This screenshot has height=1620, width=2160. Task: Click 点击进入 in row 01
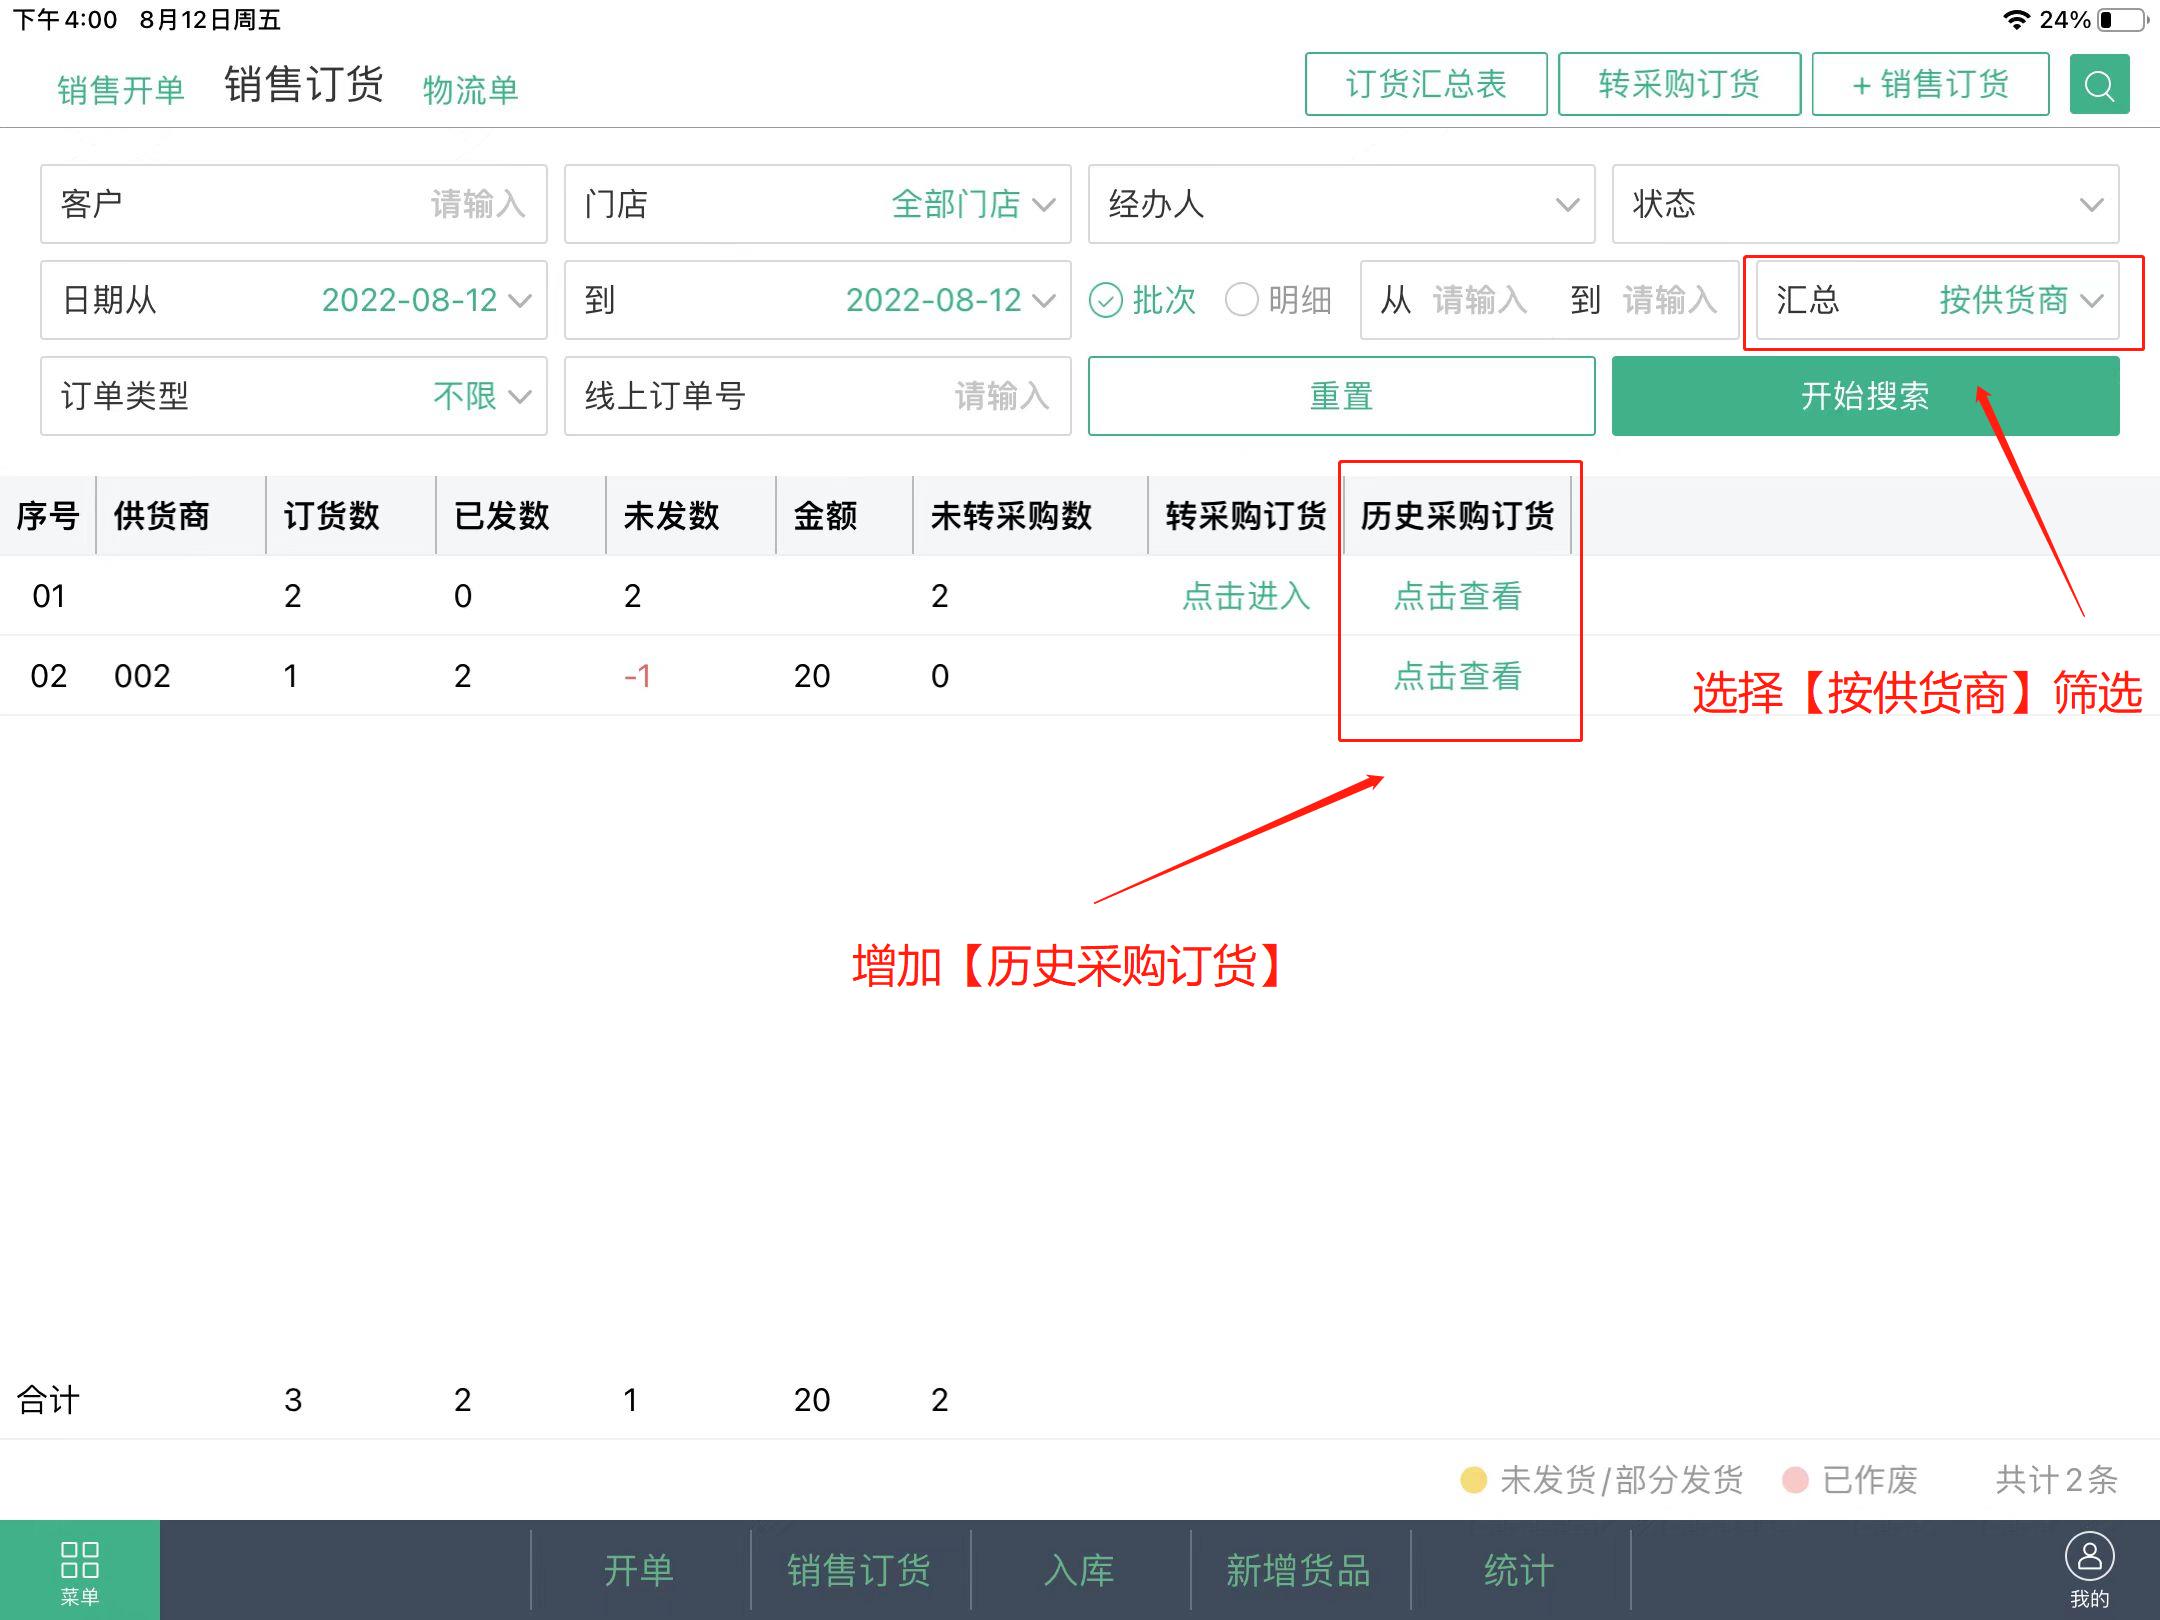[x=1246, y=596]
